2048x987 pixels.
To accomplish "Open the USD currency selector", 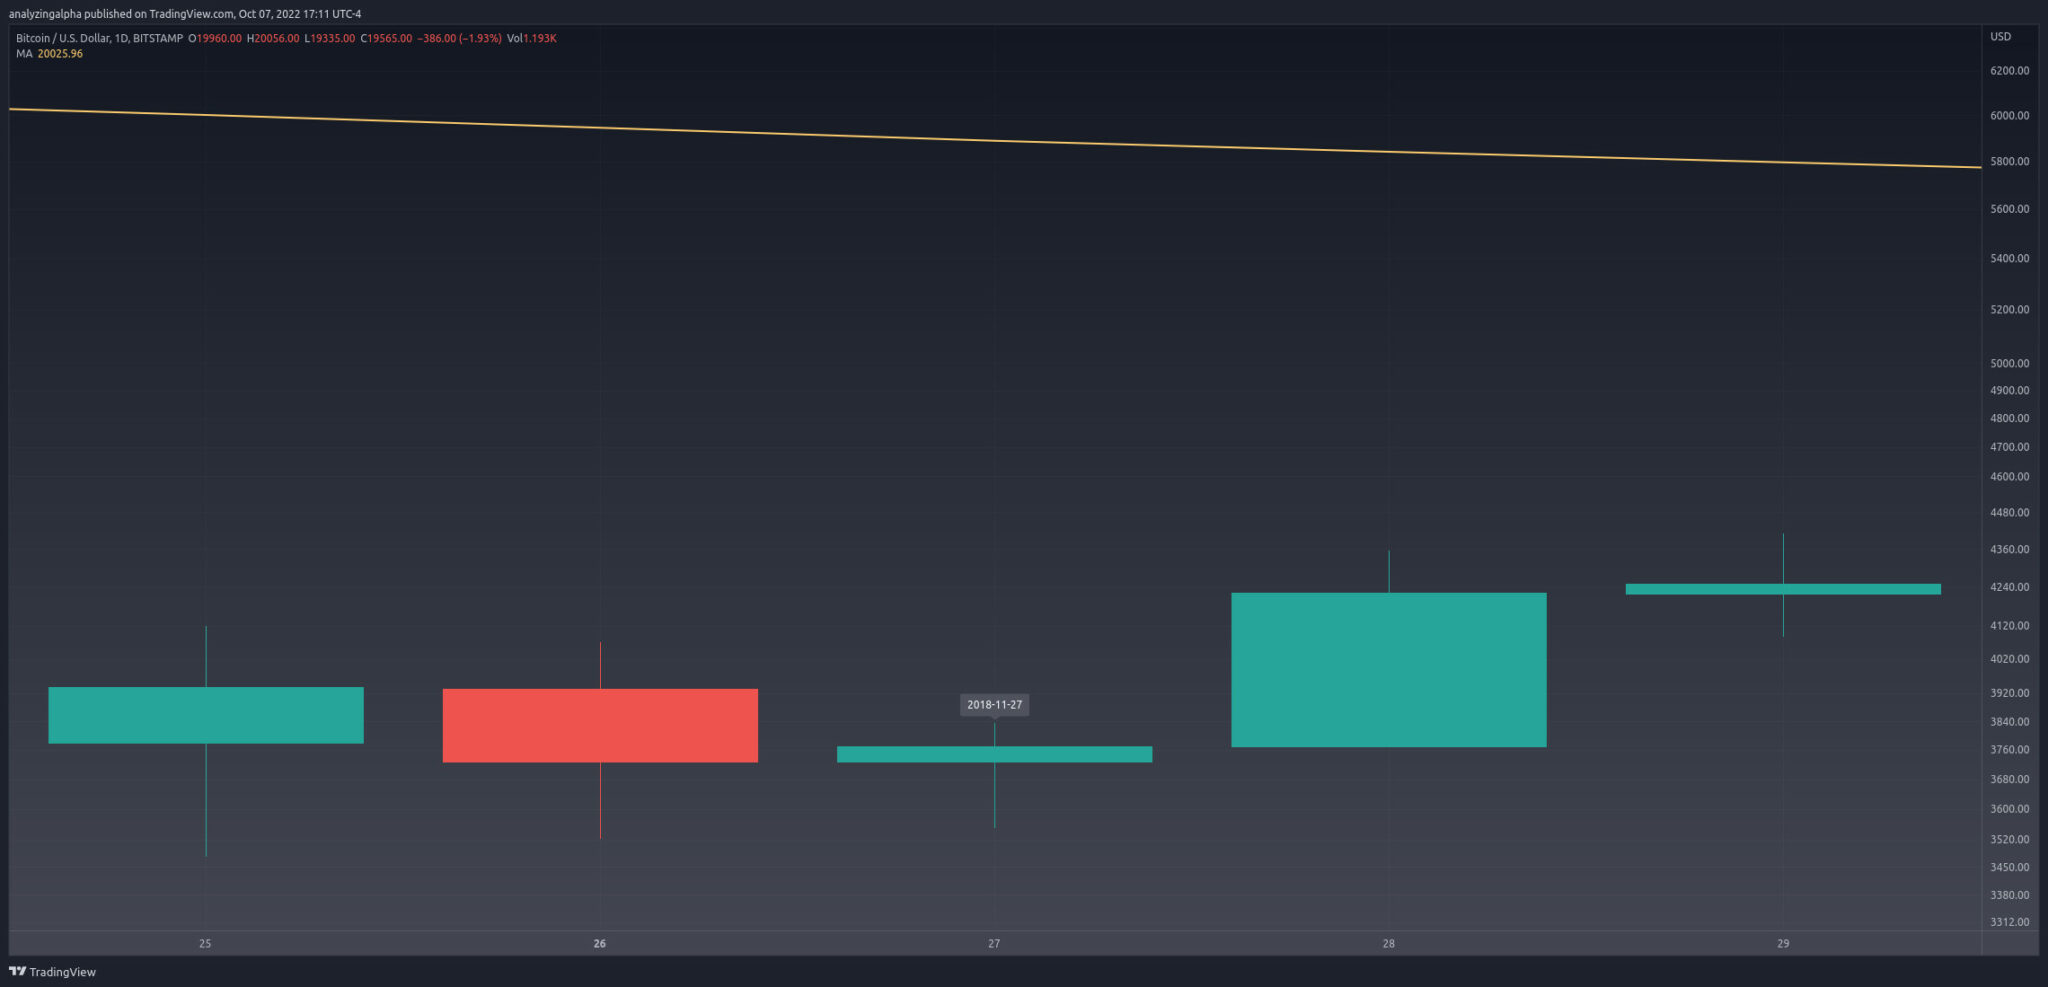I will pyautogui.click(x=2000, y=37).
